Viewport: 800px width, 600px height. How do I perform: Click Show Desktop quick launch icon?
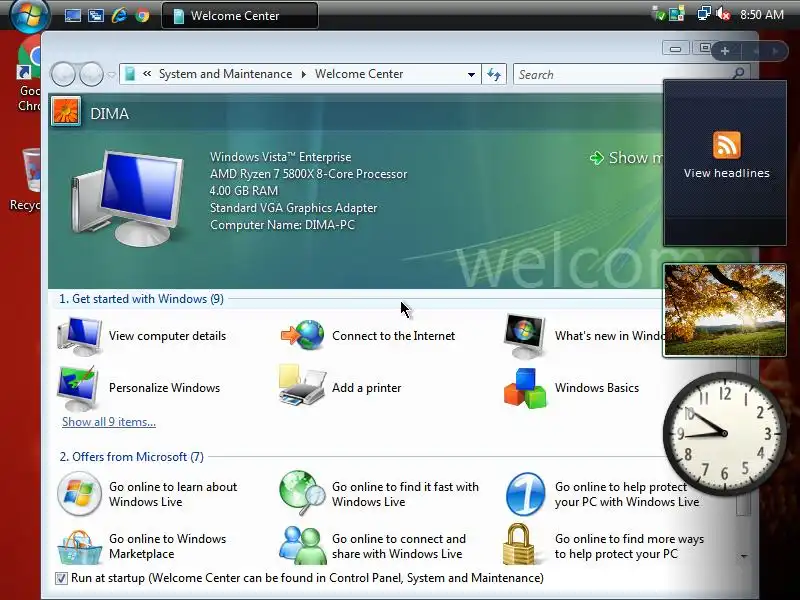73,15
